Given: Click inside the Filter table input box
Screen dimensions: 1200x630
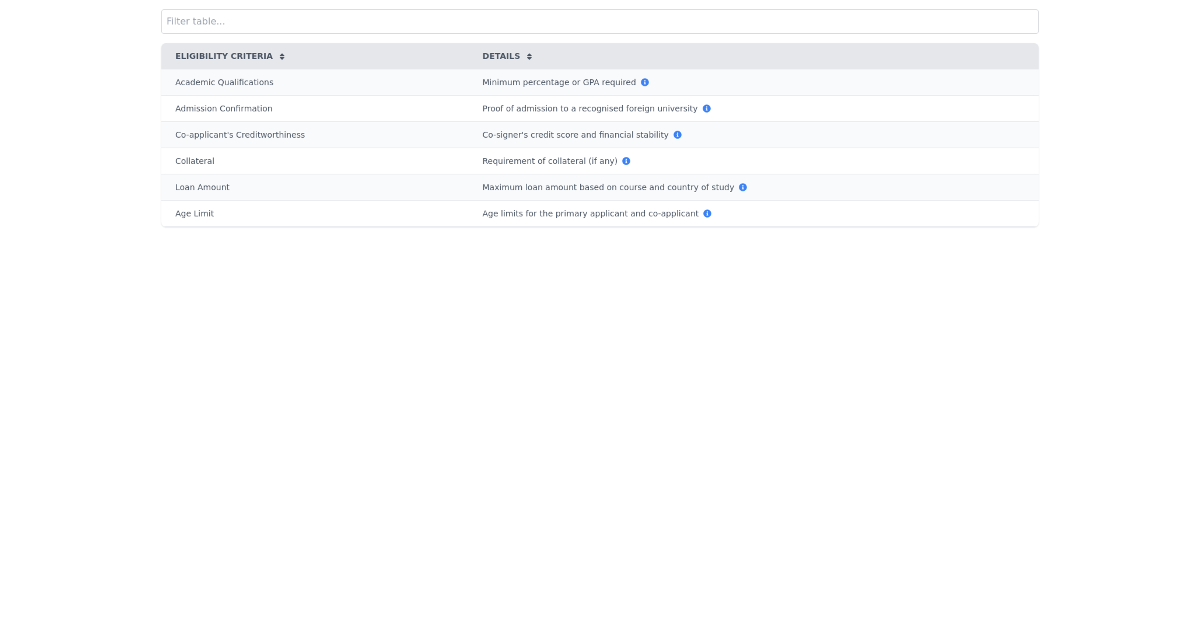Looking at the screenshot, I should tap(600, 21).
